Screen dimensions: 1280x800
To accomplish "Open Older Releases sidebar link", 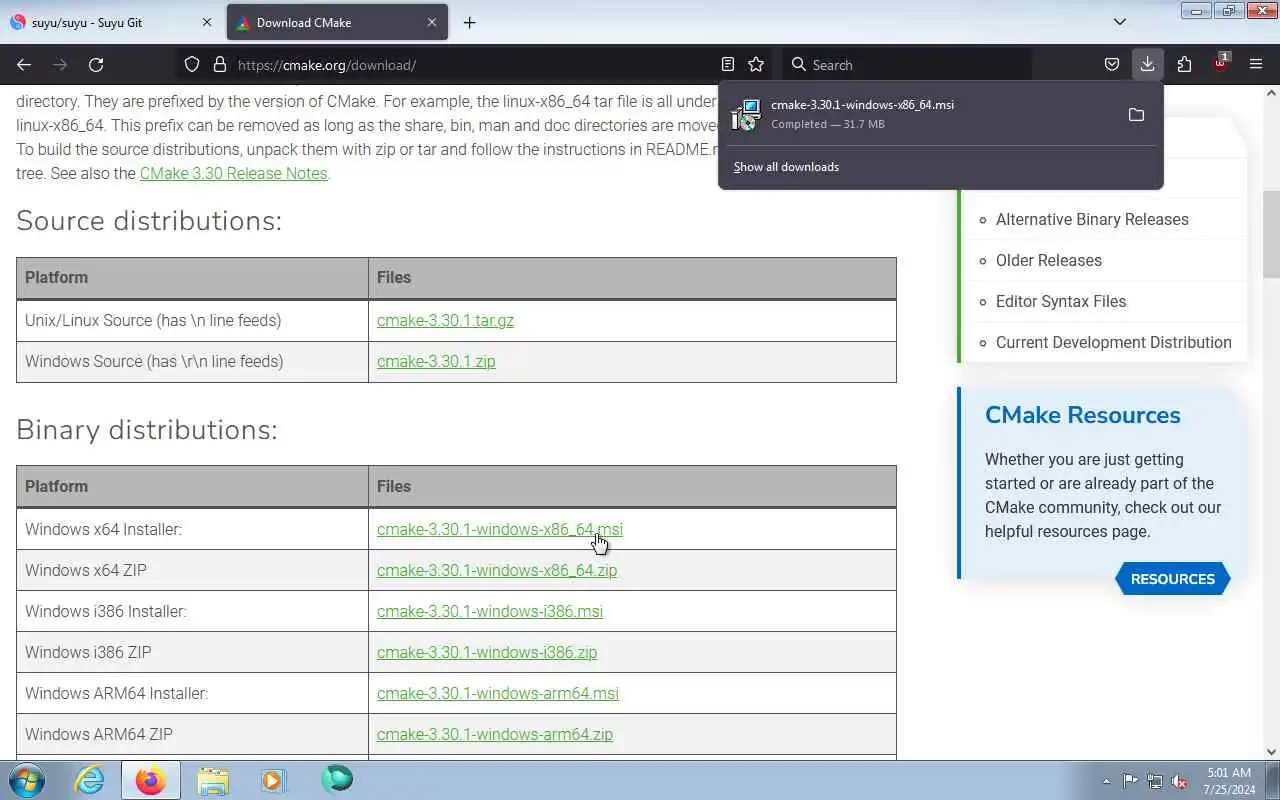I will click(1048, 260).
